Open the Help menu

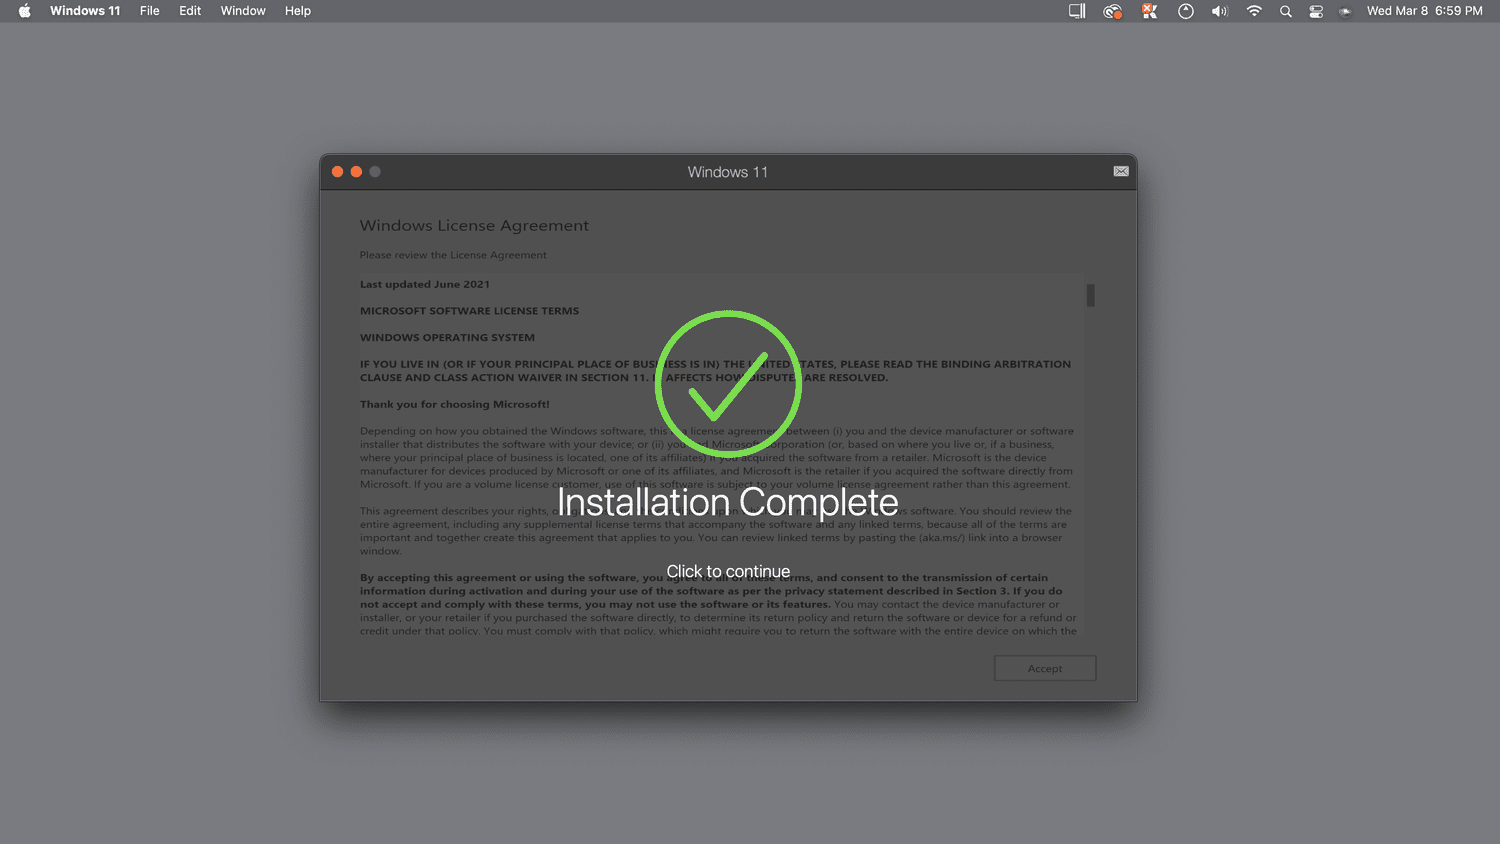(298, 11)
